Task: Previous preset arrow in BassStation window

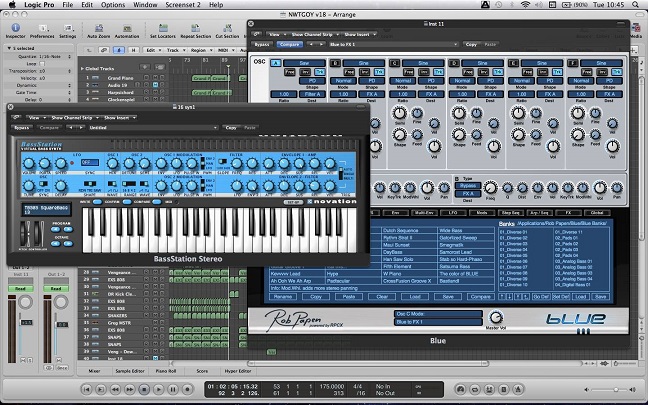Action: pos(71,128)
